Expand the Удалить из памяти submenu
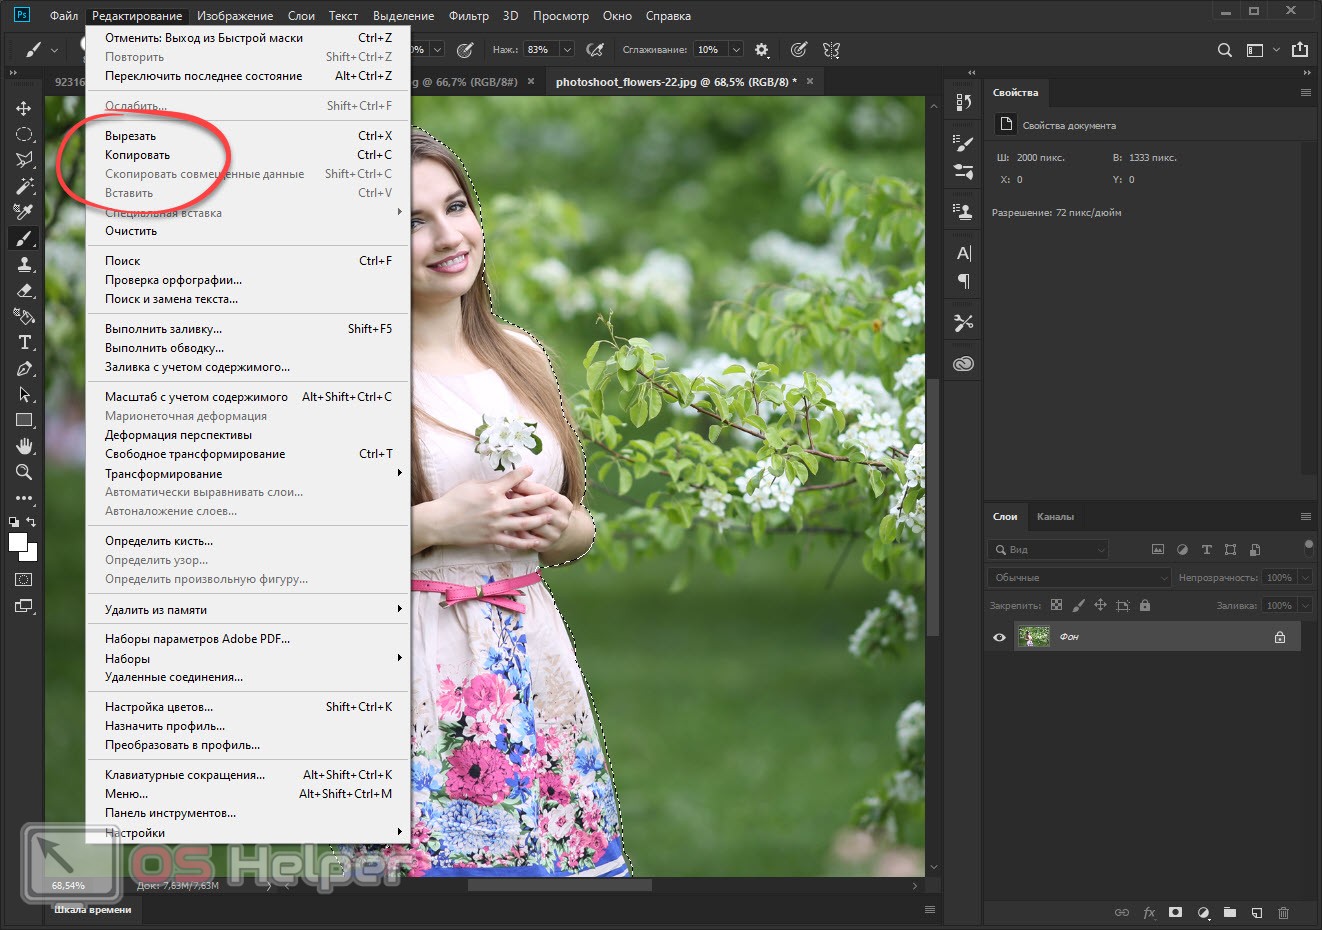The image size is (1322, 930). (x=248, y=609)
